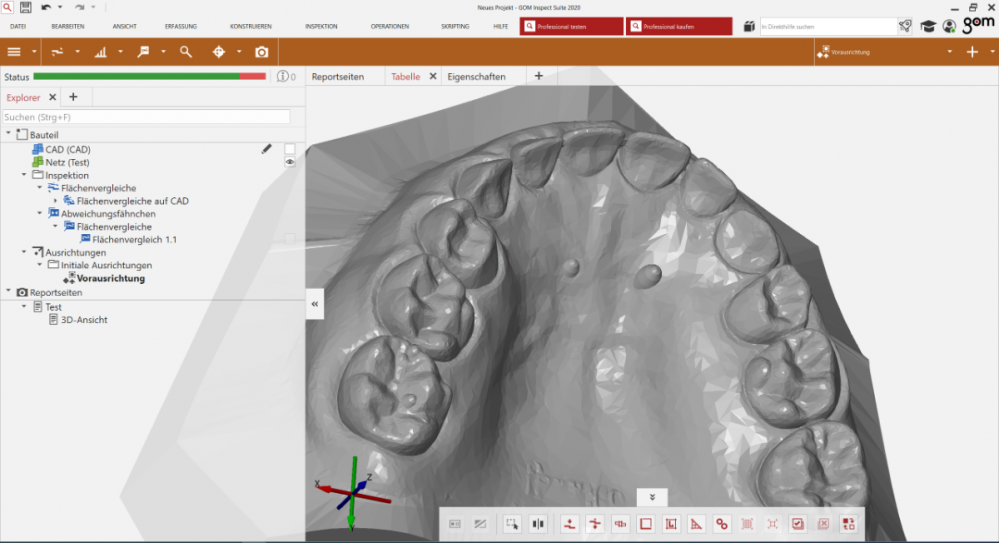Click the pencil edit icon beside CAD (CAD)

[266, 149]
